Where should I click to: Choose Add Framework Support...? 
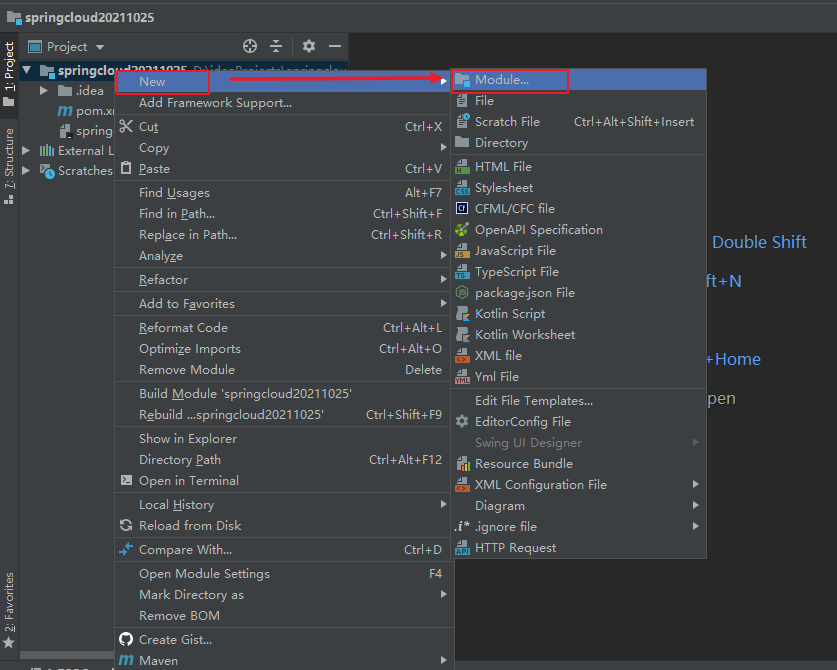click(x=283, y=103)
